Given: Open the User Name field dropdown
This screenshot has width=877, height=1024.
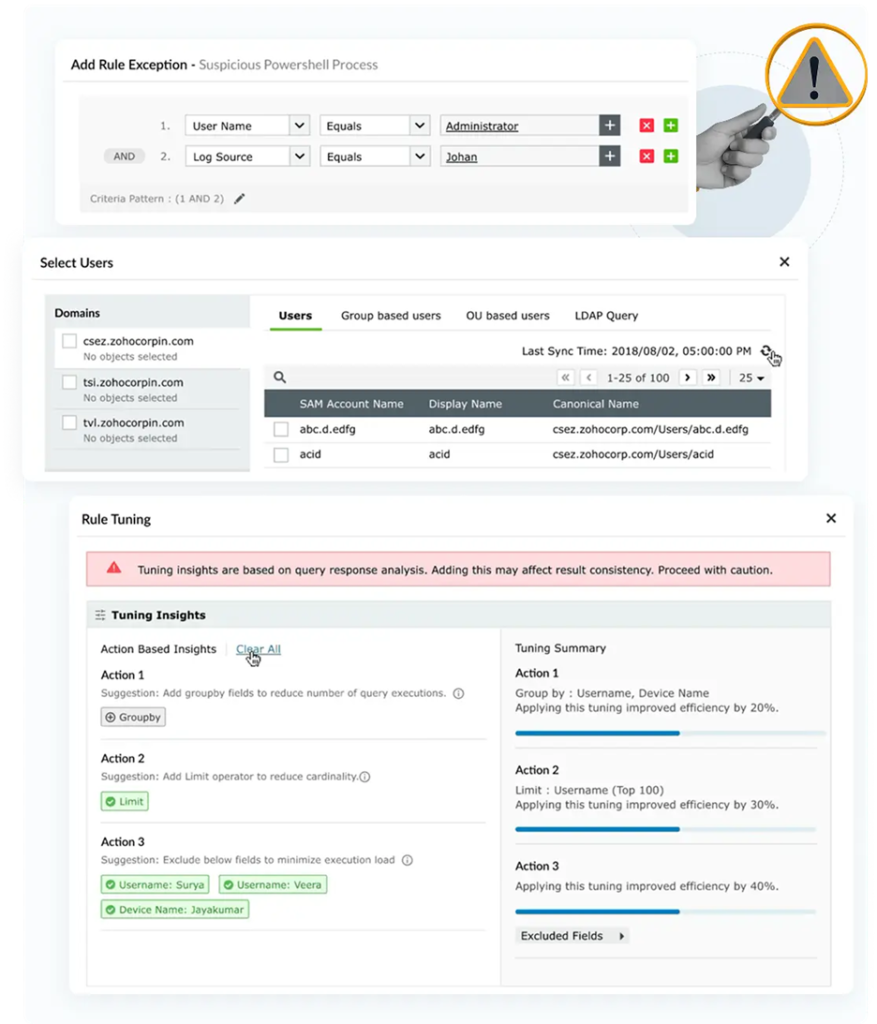Looking at the screenshot, I should tap(299, 126).
